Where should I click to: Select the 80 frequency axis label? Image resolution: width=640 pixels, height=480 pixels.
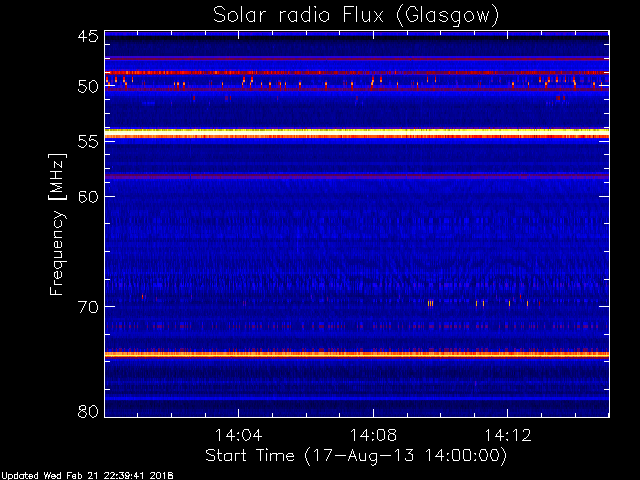pos(88,411)
